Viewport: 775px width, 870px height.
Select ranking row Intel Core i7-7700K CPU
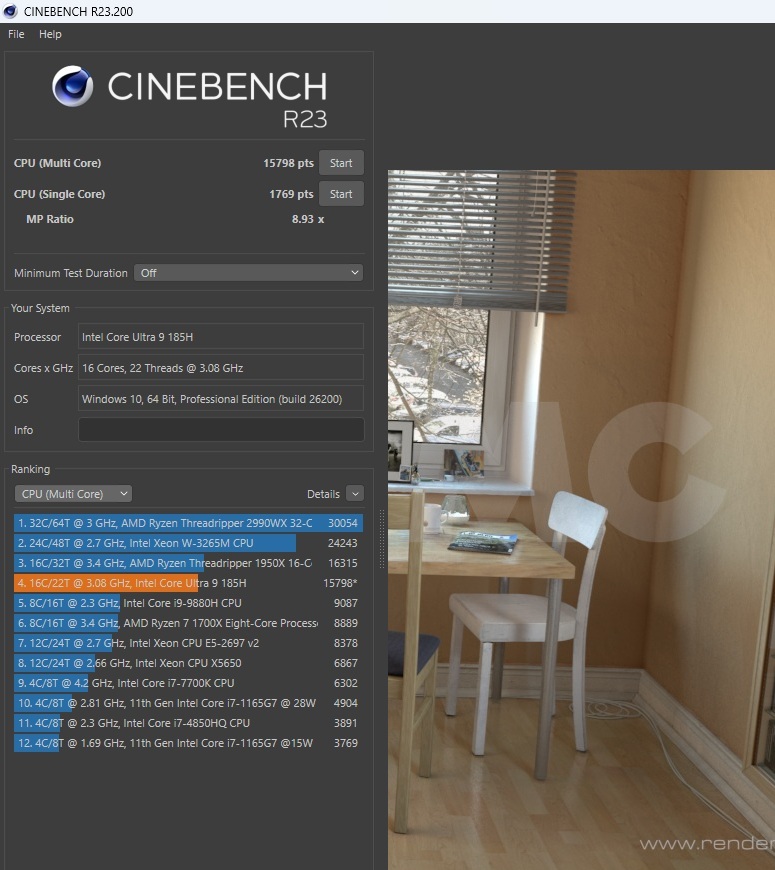coord(188,683)
